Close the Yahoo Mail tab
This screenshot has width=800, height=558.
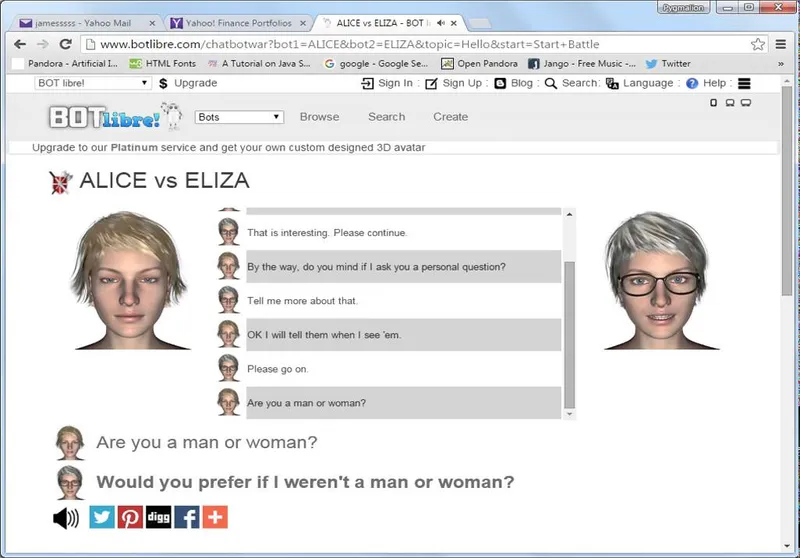point(152,23)
